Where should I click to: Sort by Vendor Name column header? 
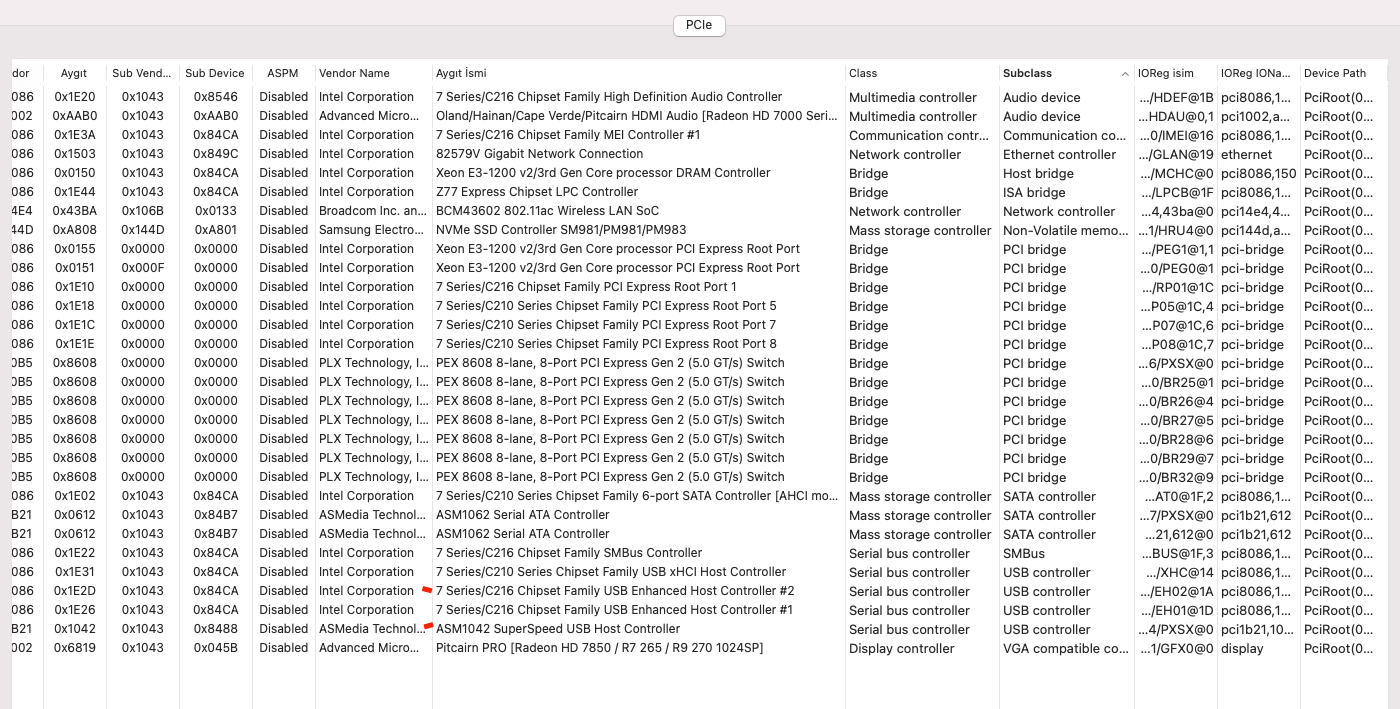tap(354, 73)
